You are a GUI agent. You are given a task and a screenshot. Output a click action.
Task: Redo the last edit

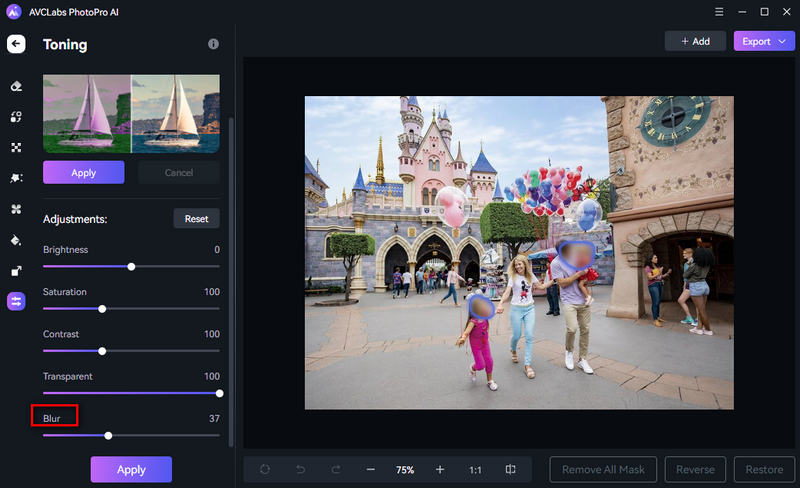336,469
